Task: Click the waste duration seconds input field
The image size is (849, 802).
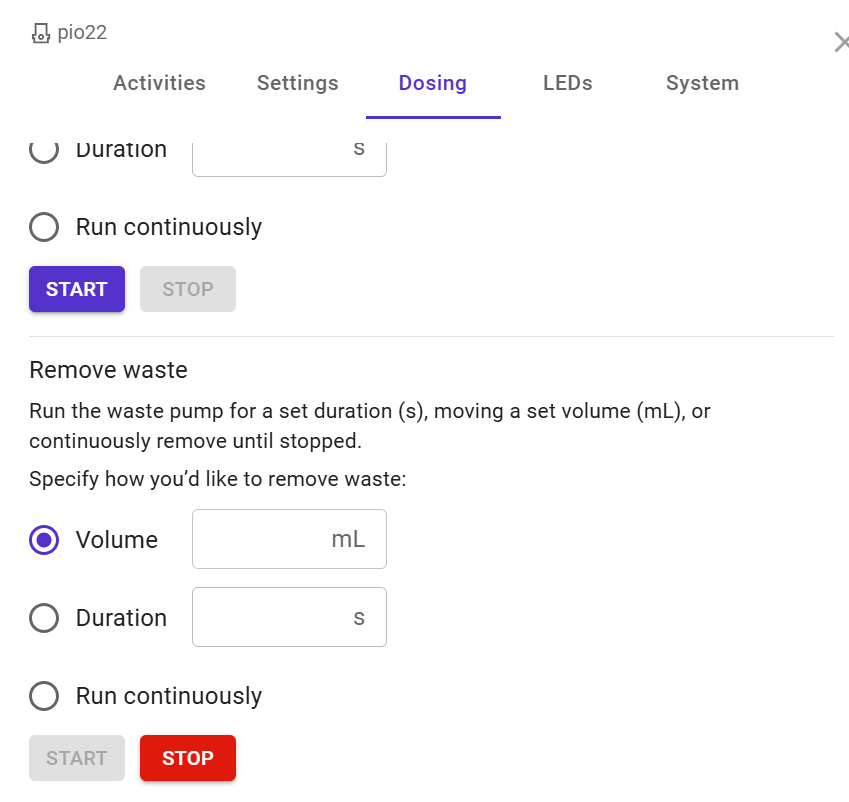Action: [x=270, y=618]
